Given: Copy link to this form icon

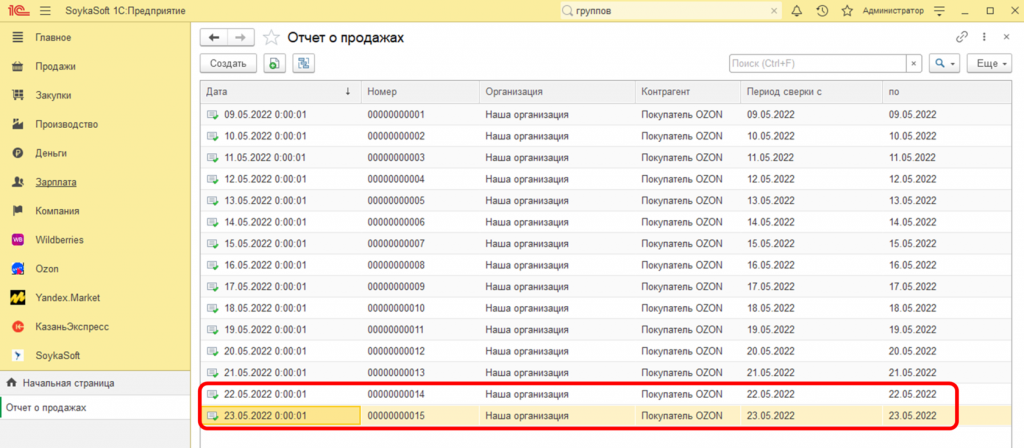Looking at the screenshot, I should pos(962,37).
